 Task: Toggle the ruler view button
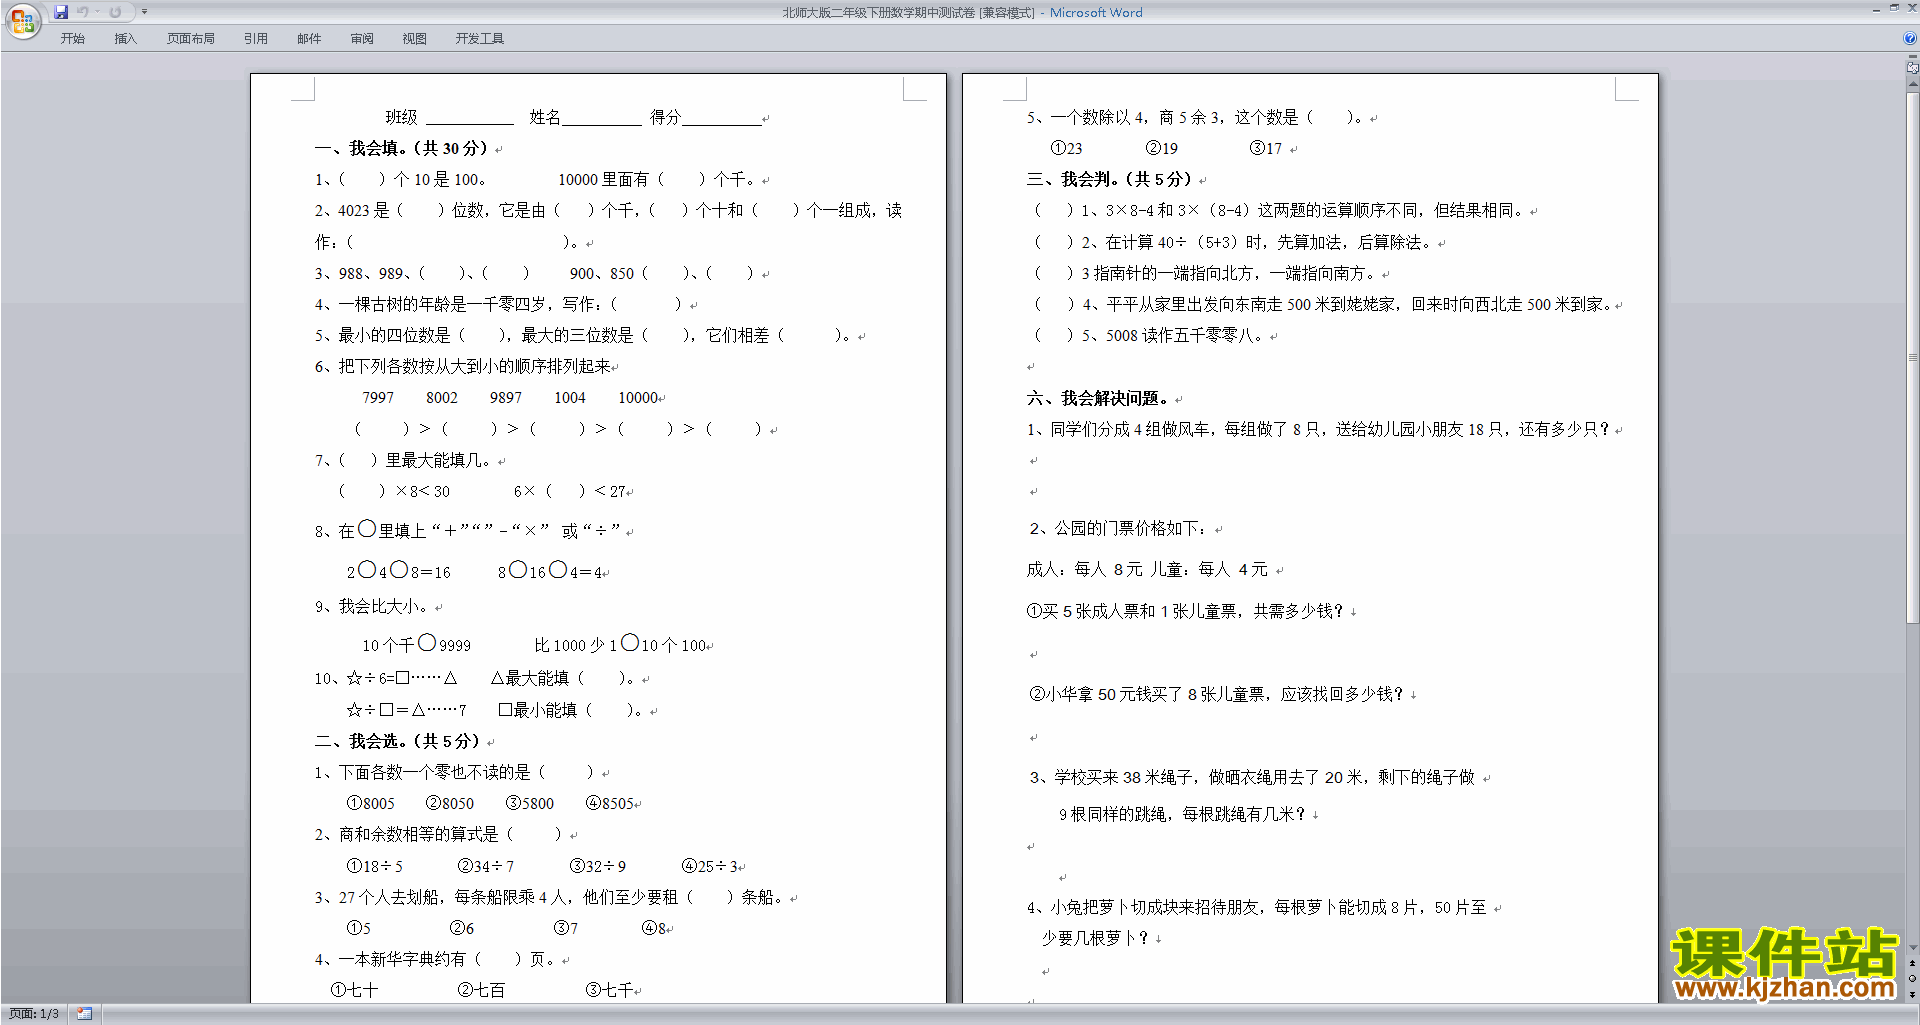pos(1912,68)
